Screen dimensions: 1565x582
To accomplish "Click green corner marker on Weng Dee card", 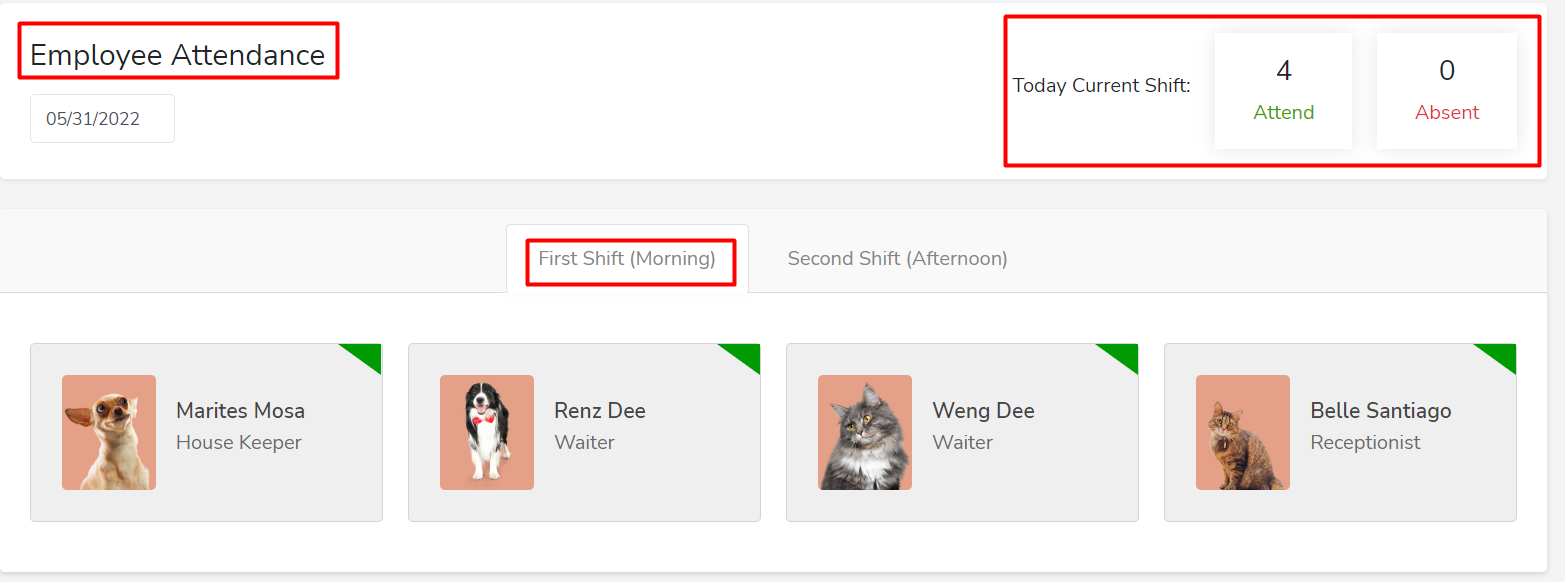I will pos(1122,354).
